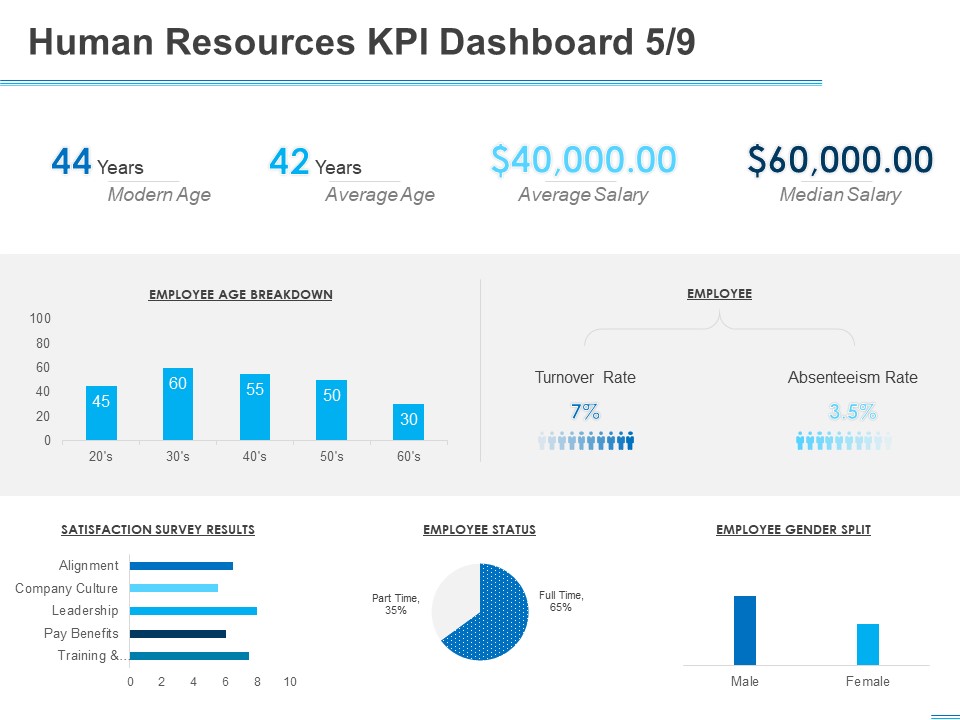960x720 pixels.
Task: Click the 44 Years value
Action: click(97, 162)
